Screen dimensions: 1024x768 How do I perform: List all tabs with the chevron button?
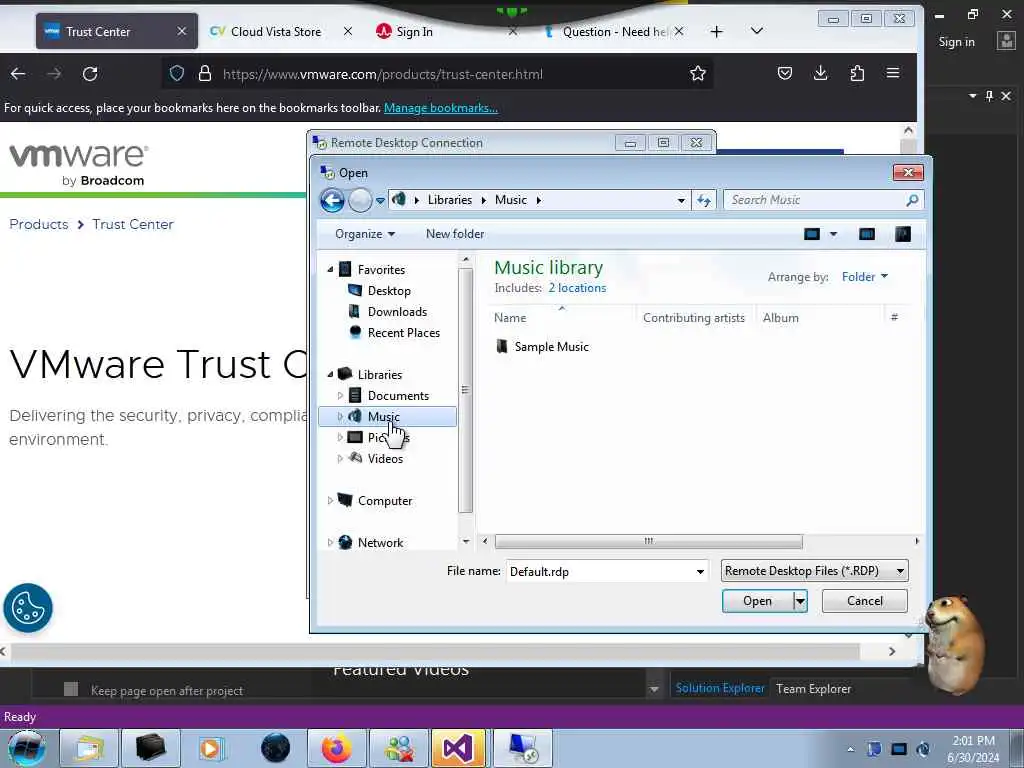point(757,31)
